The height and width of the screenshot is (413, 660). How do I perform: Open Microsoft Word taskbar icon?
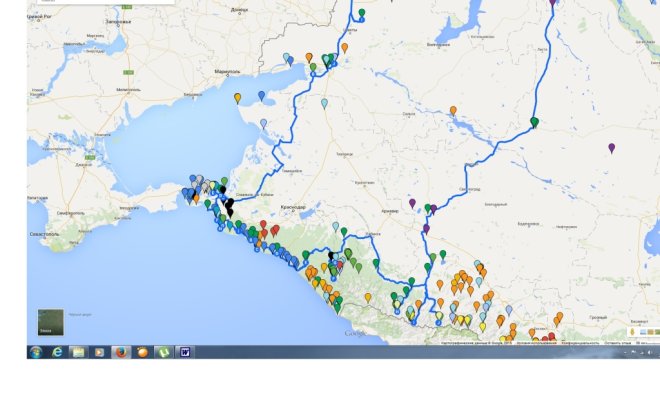(x=185, y=352)
